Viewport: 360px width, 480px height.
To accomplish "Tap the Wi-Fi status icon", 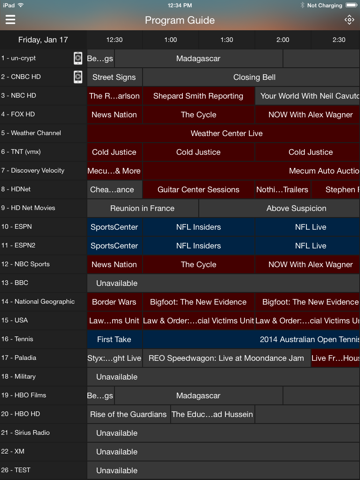I will [21, 5].
